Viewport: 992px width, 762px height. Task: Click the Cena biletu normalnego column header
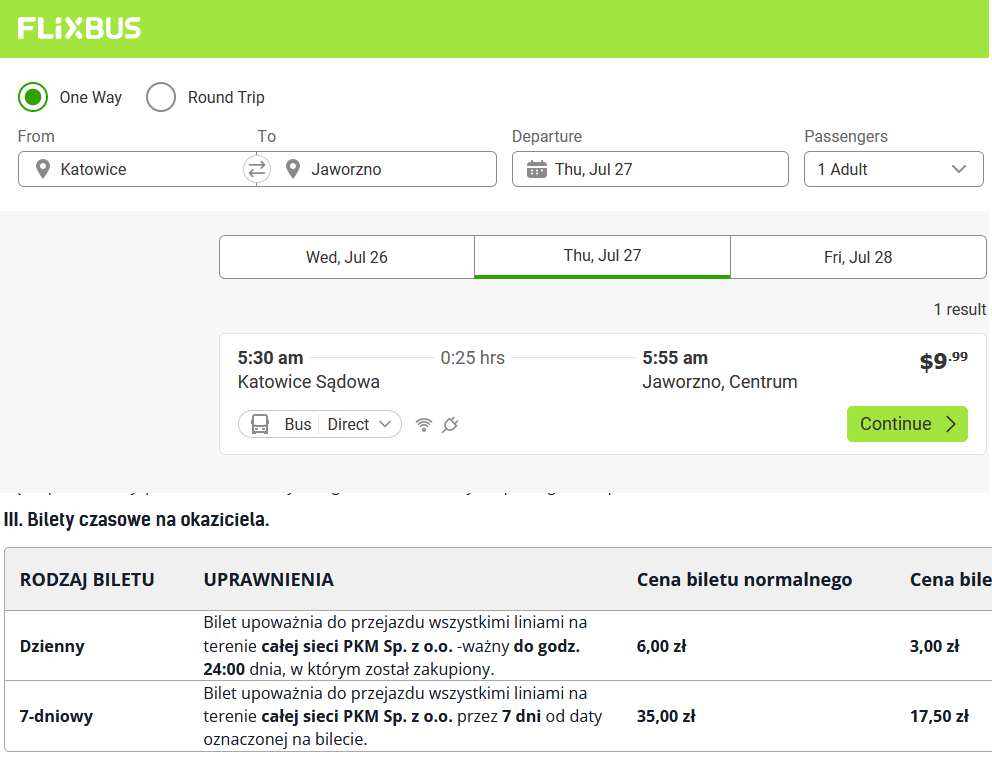(x=745, y=580)
